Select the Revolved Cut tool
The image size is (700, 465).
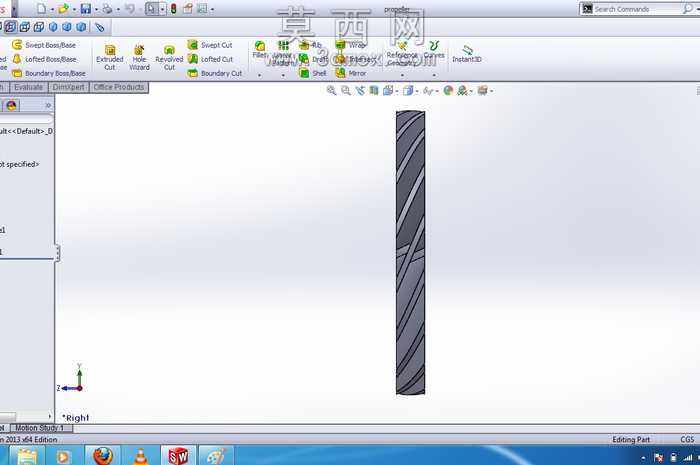tap(169, 57)
